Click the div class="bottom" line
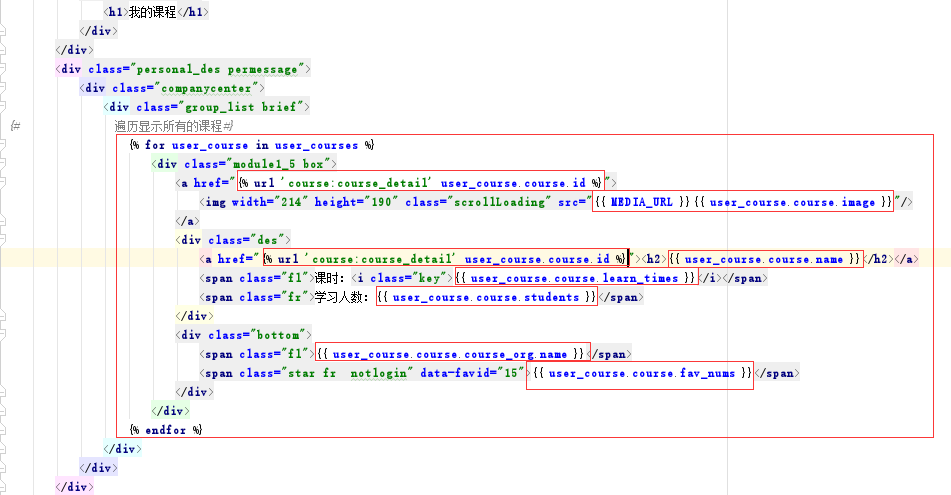 (244, 335)
